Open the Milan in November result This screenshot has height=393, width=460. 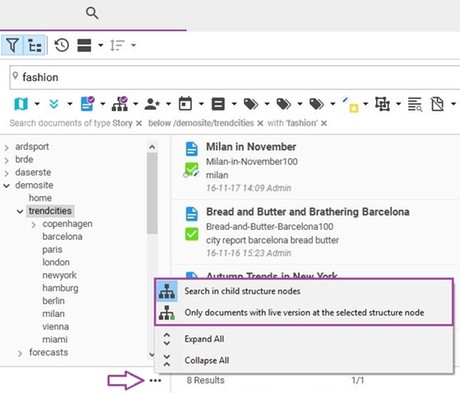pyautogui.click(x=251, y=147)
